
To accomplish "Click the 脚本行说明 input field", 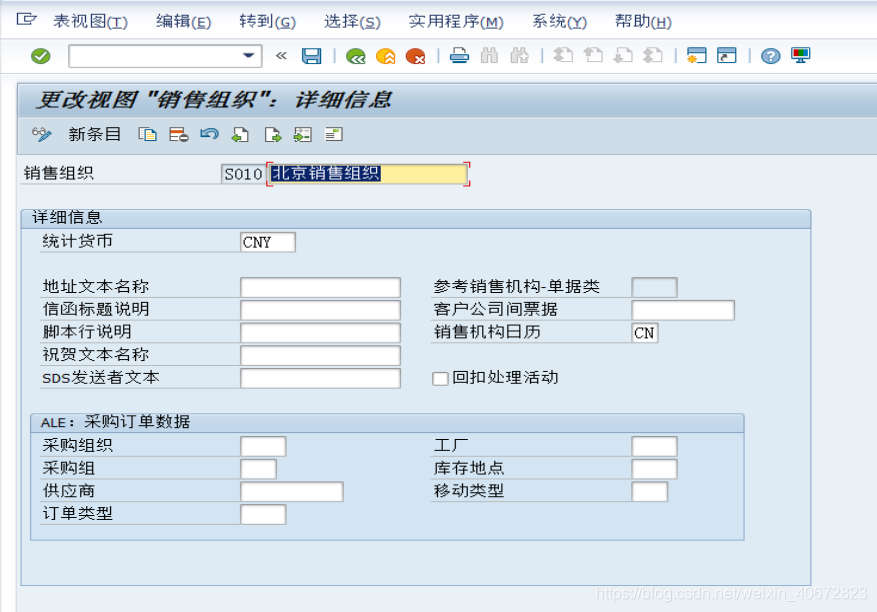I will click(x=320, y=332).
